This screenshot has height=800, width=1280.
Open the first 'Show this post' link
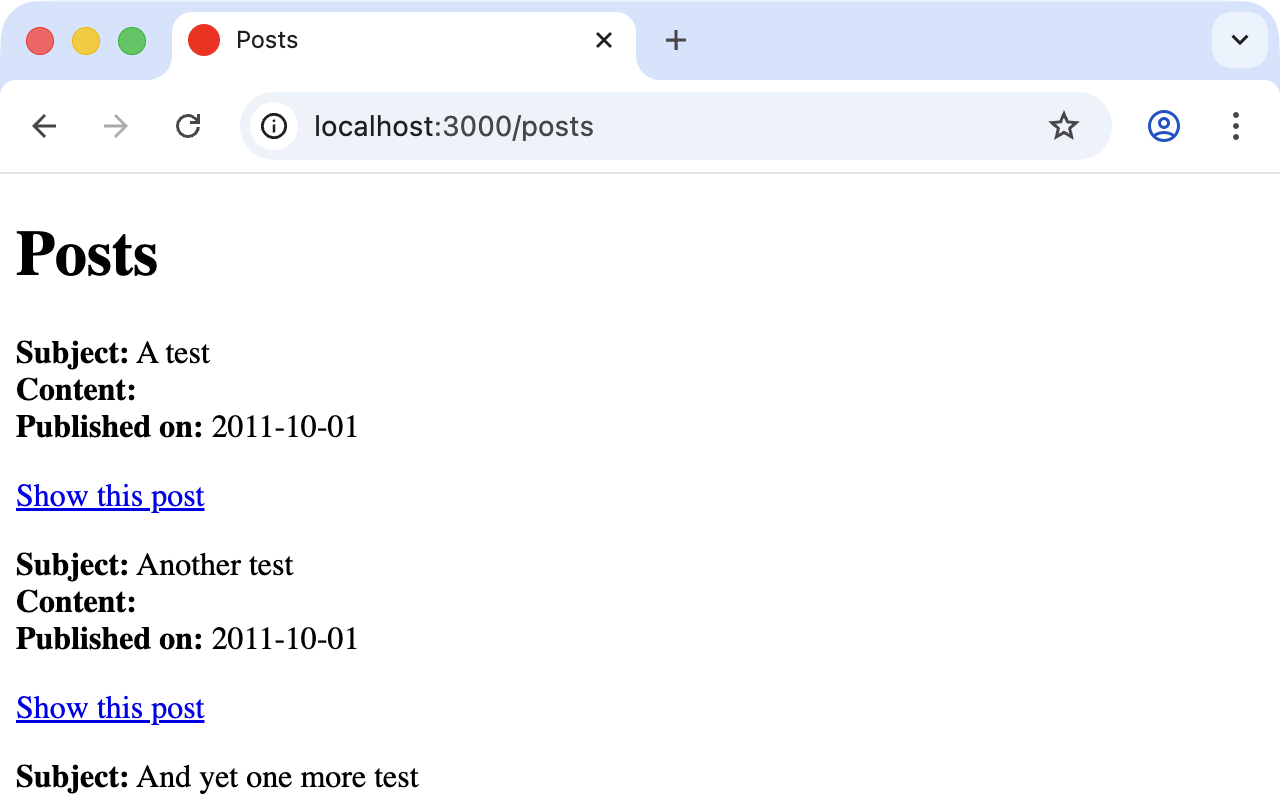[110, 496]
